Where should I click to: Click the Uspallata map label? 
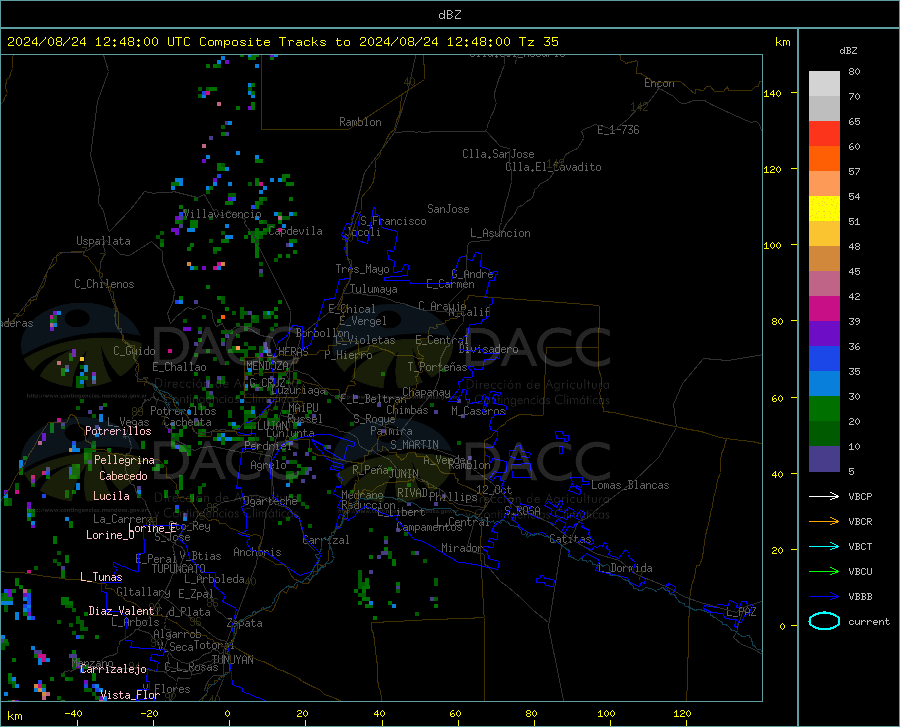click(103, 241)
